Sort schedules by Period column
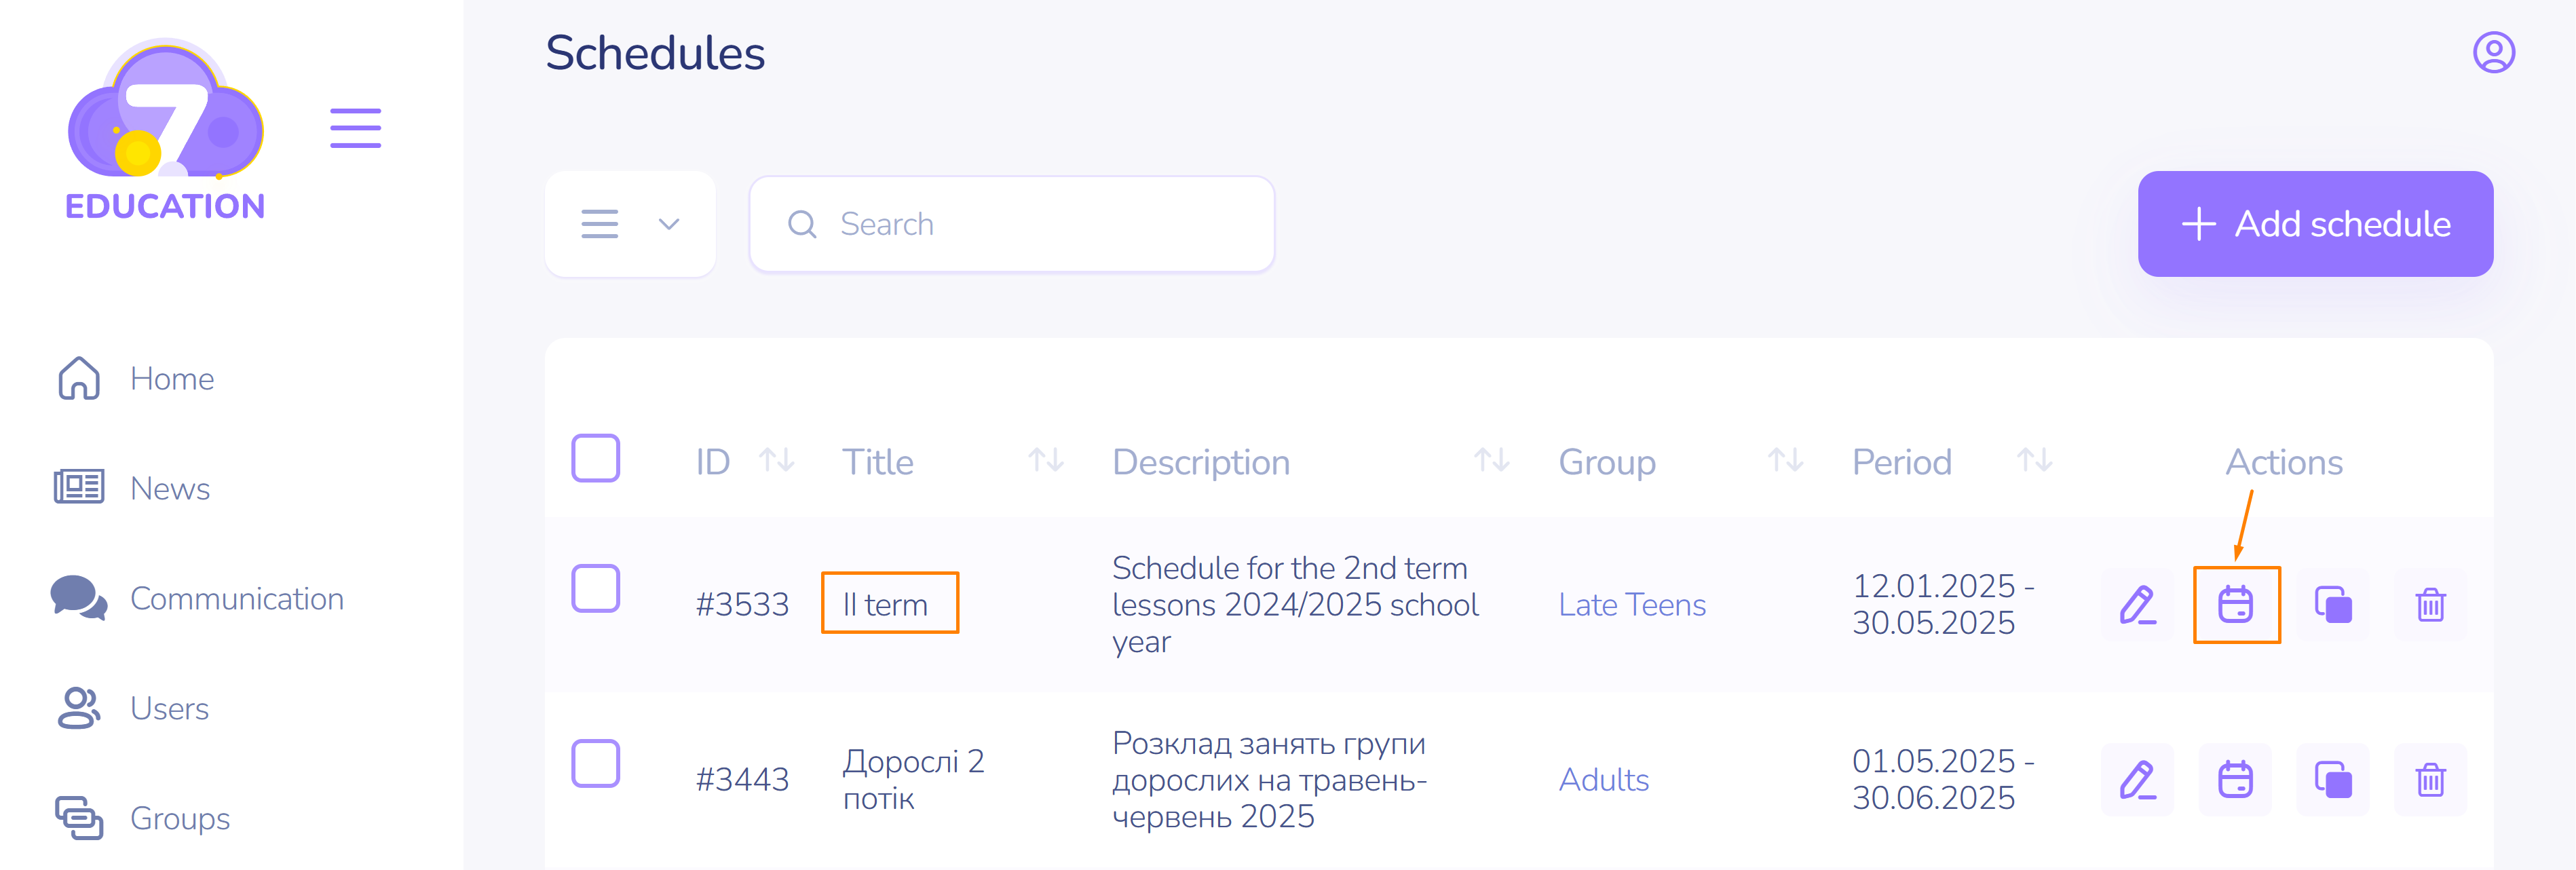Viewport: 2576px width, 870px height. tap(2034, 461)
